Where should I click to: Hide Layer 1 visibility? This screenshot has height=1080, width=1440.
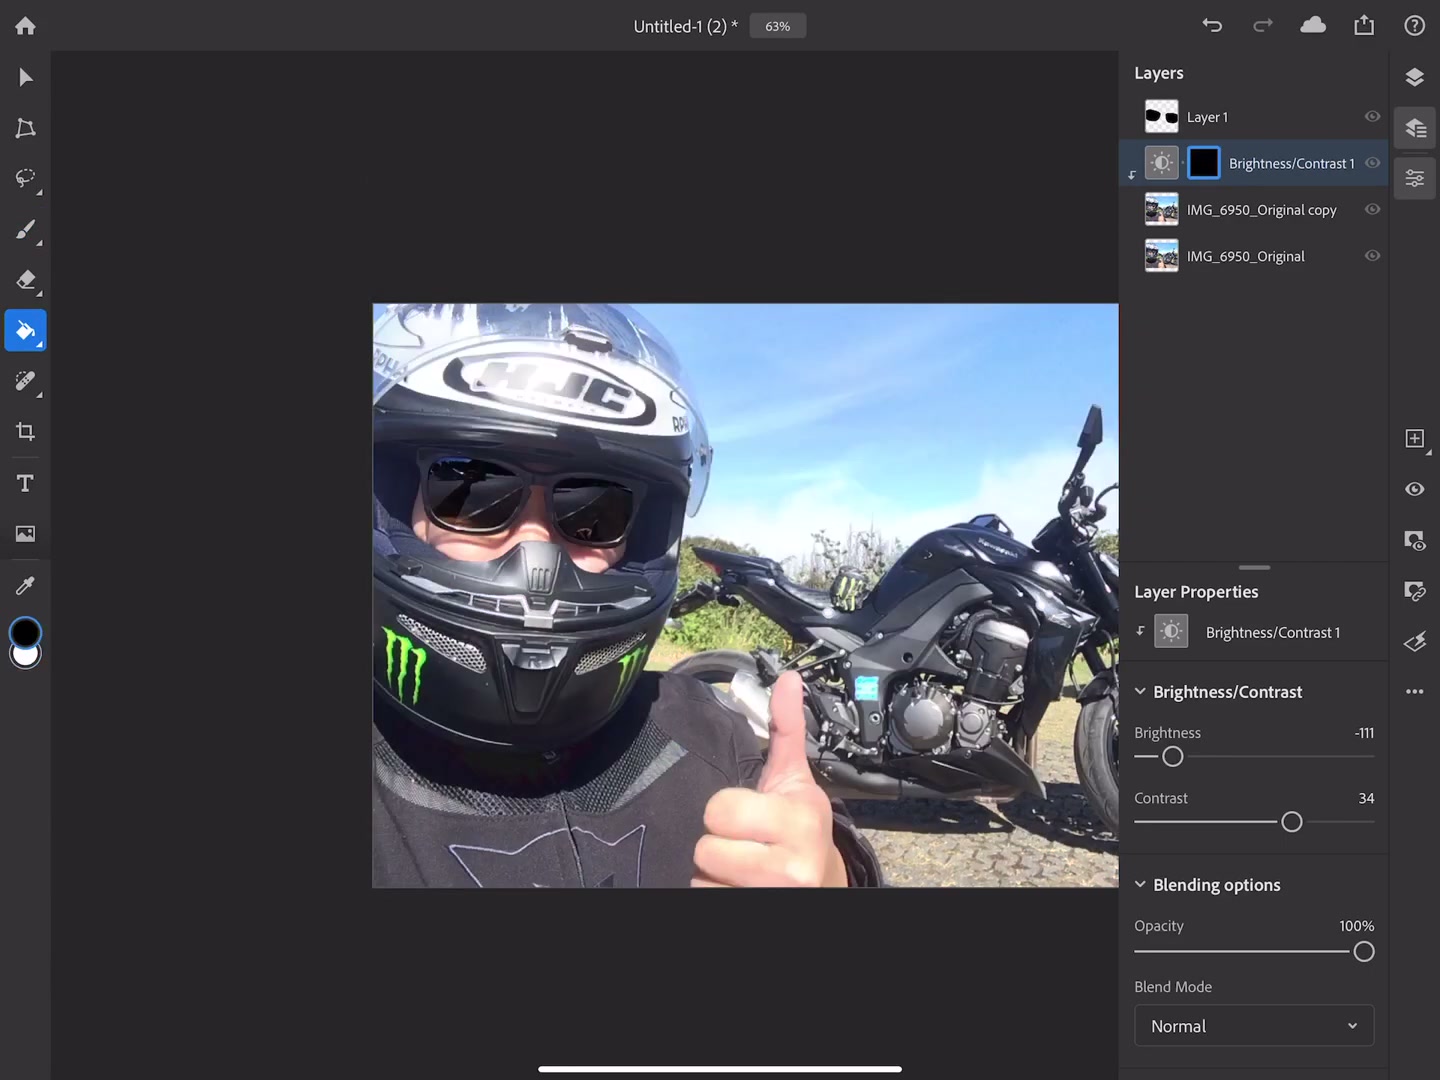click(1372, 117)
